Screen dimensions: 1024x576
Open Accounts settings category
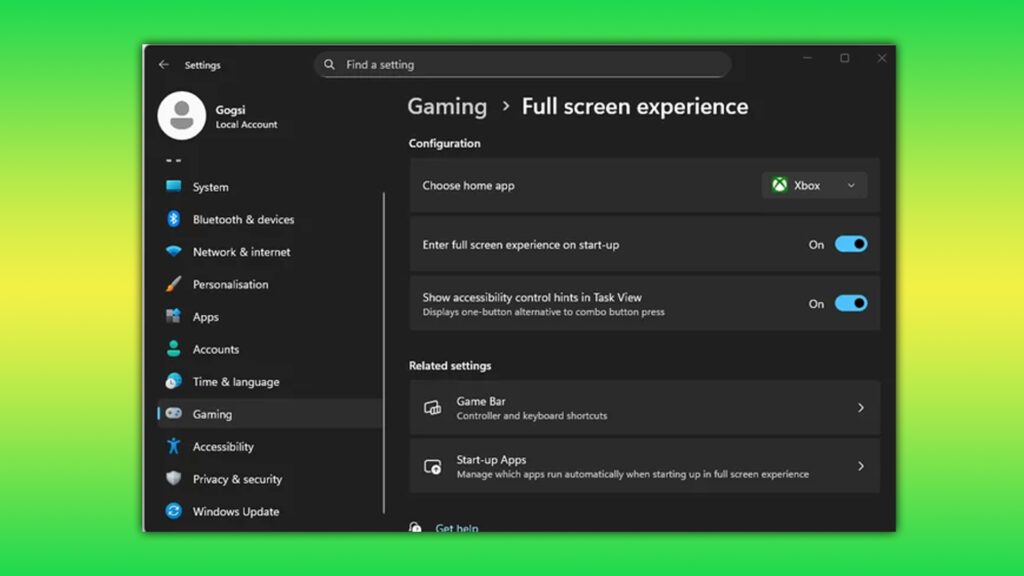coord(269,349)
